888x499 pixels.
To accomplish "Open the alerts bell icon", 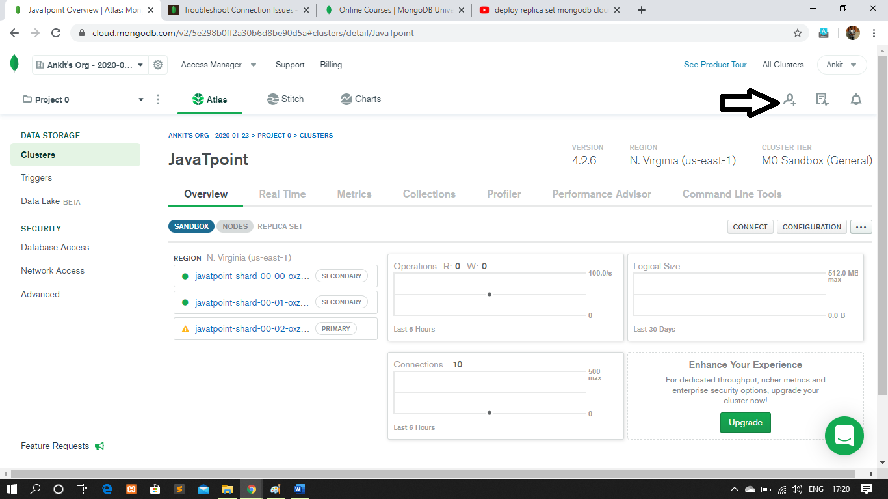I will 856,100.
